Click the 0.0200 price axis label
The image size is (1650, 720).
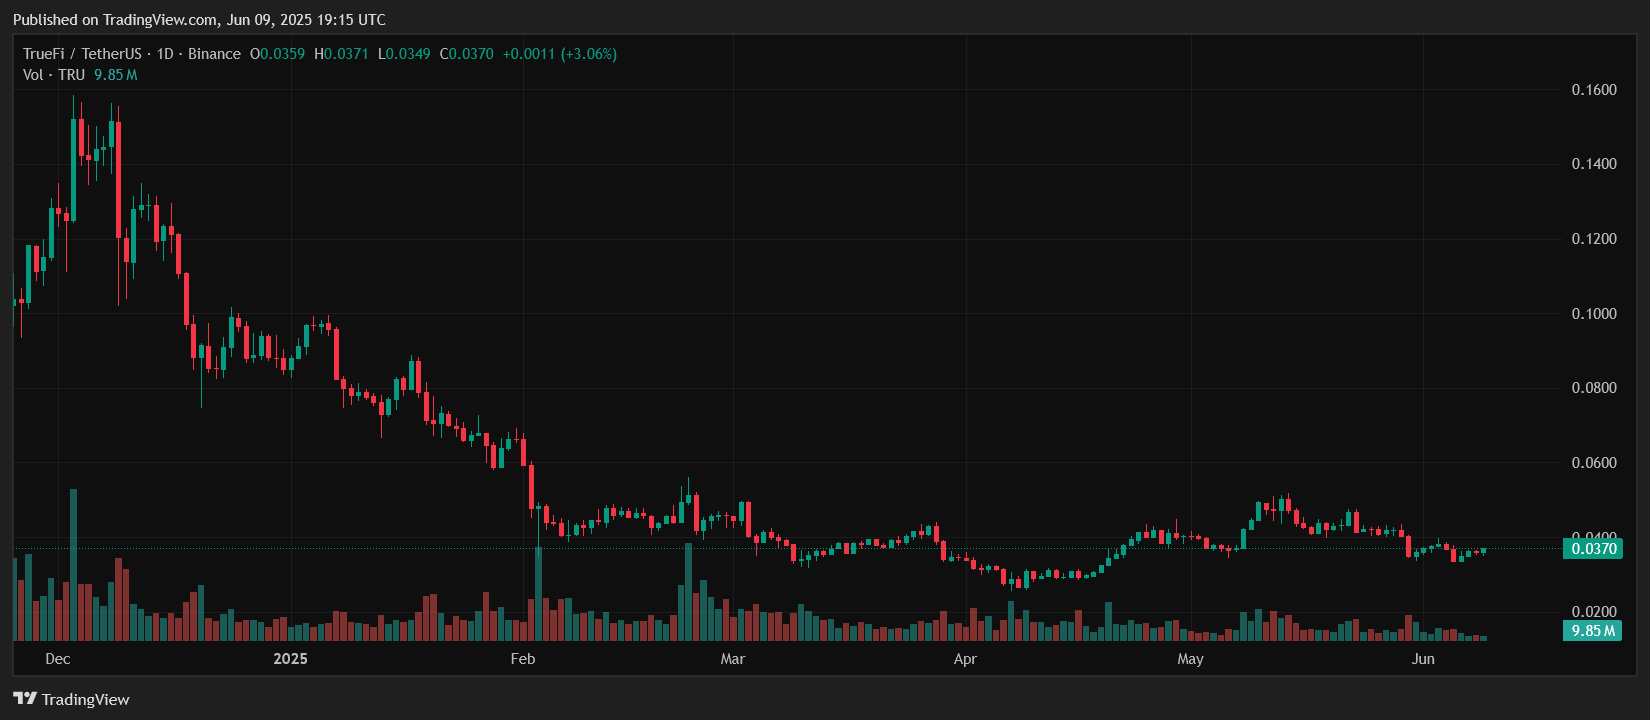tap(1594, 612)
